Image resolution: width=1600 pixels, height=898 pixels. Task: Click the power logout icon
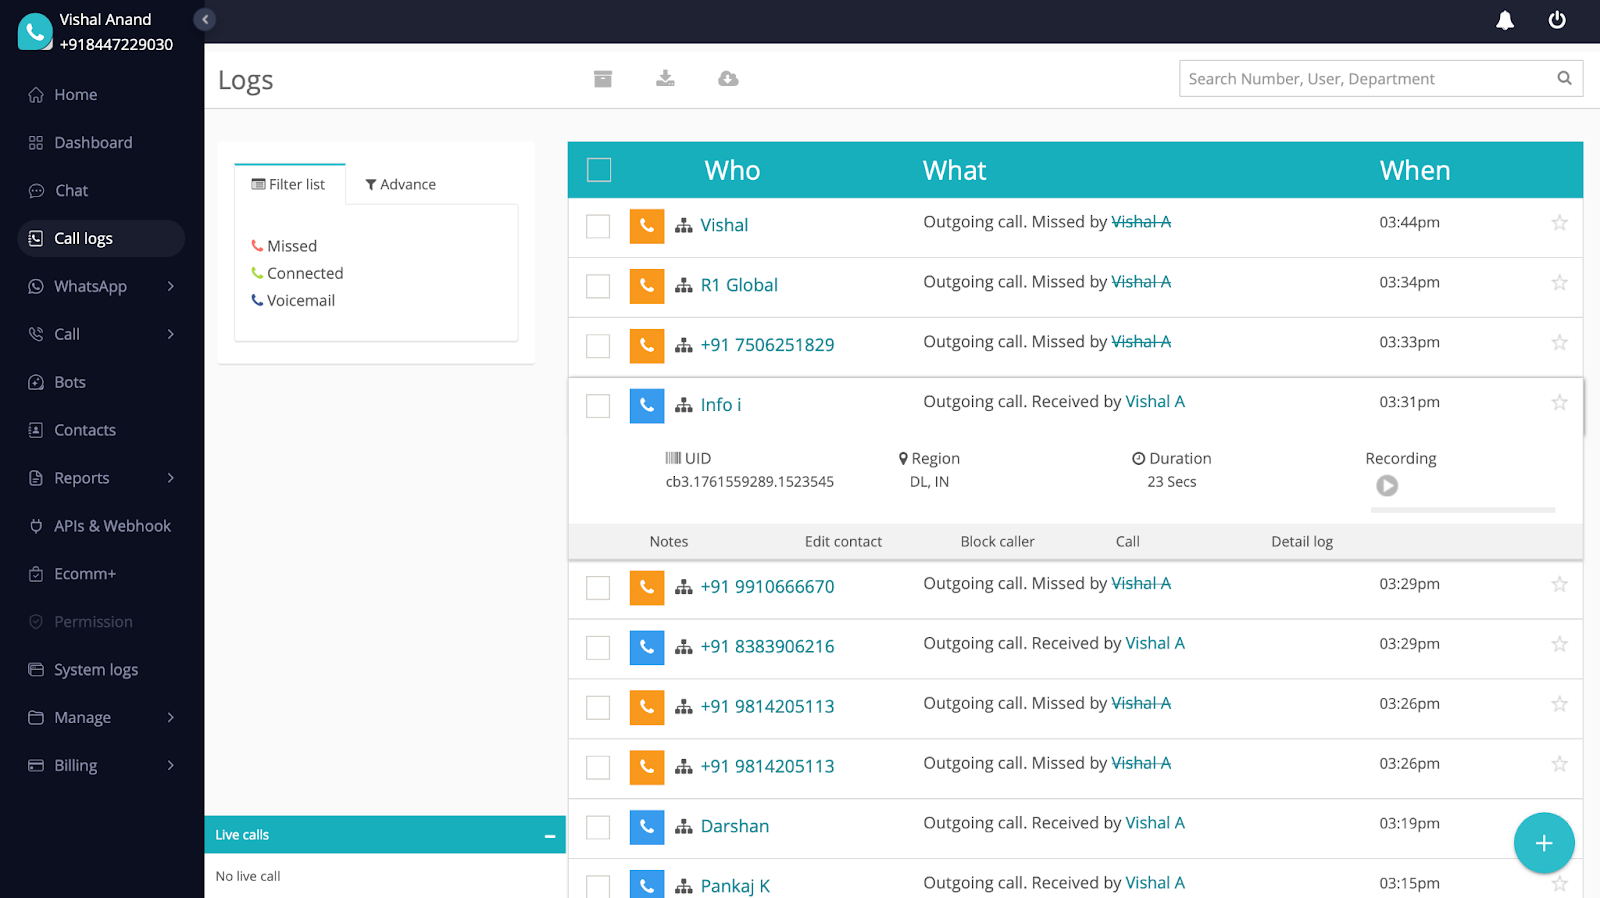click(1557, 20)
